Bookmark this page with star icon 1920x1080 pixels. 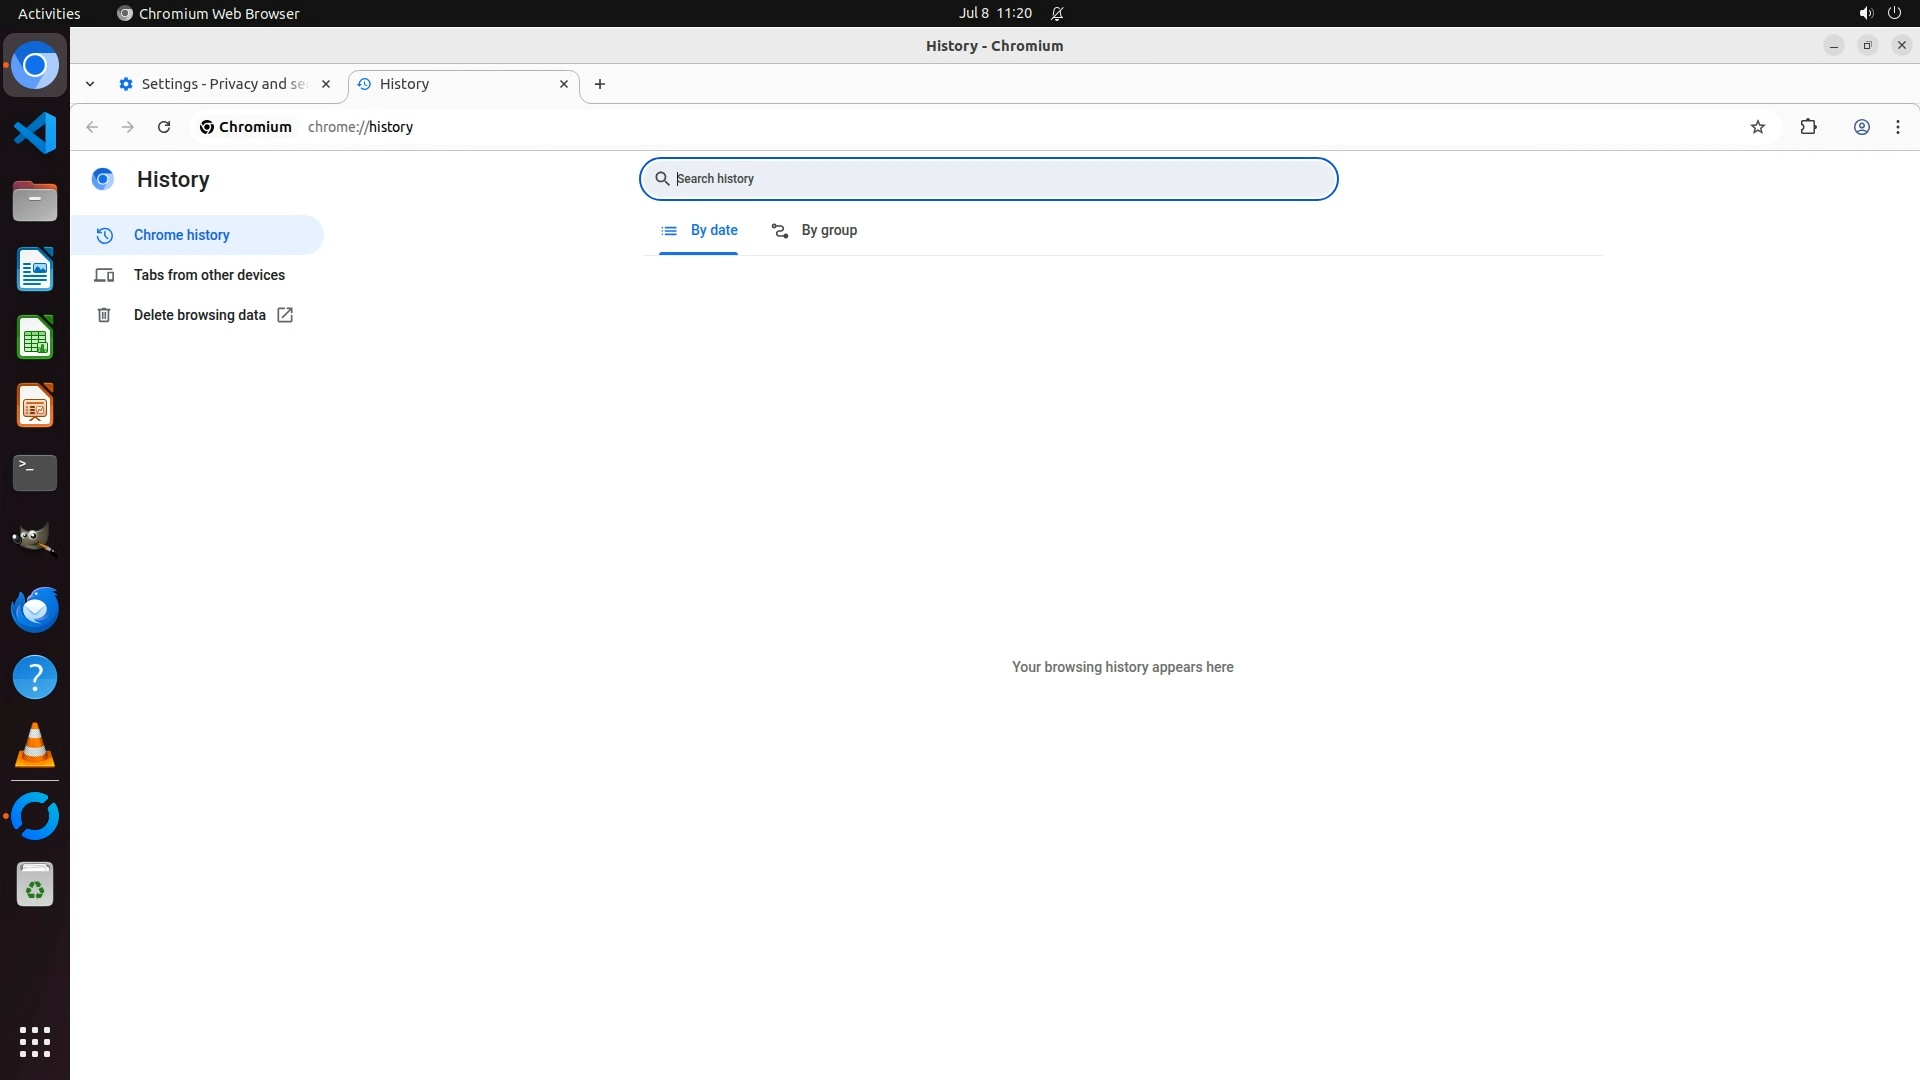(x=1758, y=127)
